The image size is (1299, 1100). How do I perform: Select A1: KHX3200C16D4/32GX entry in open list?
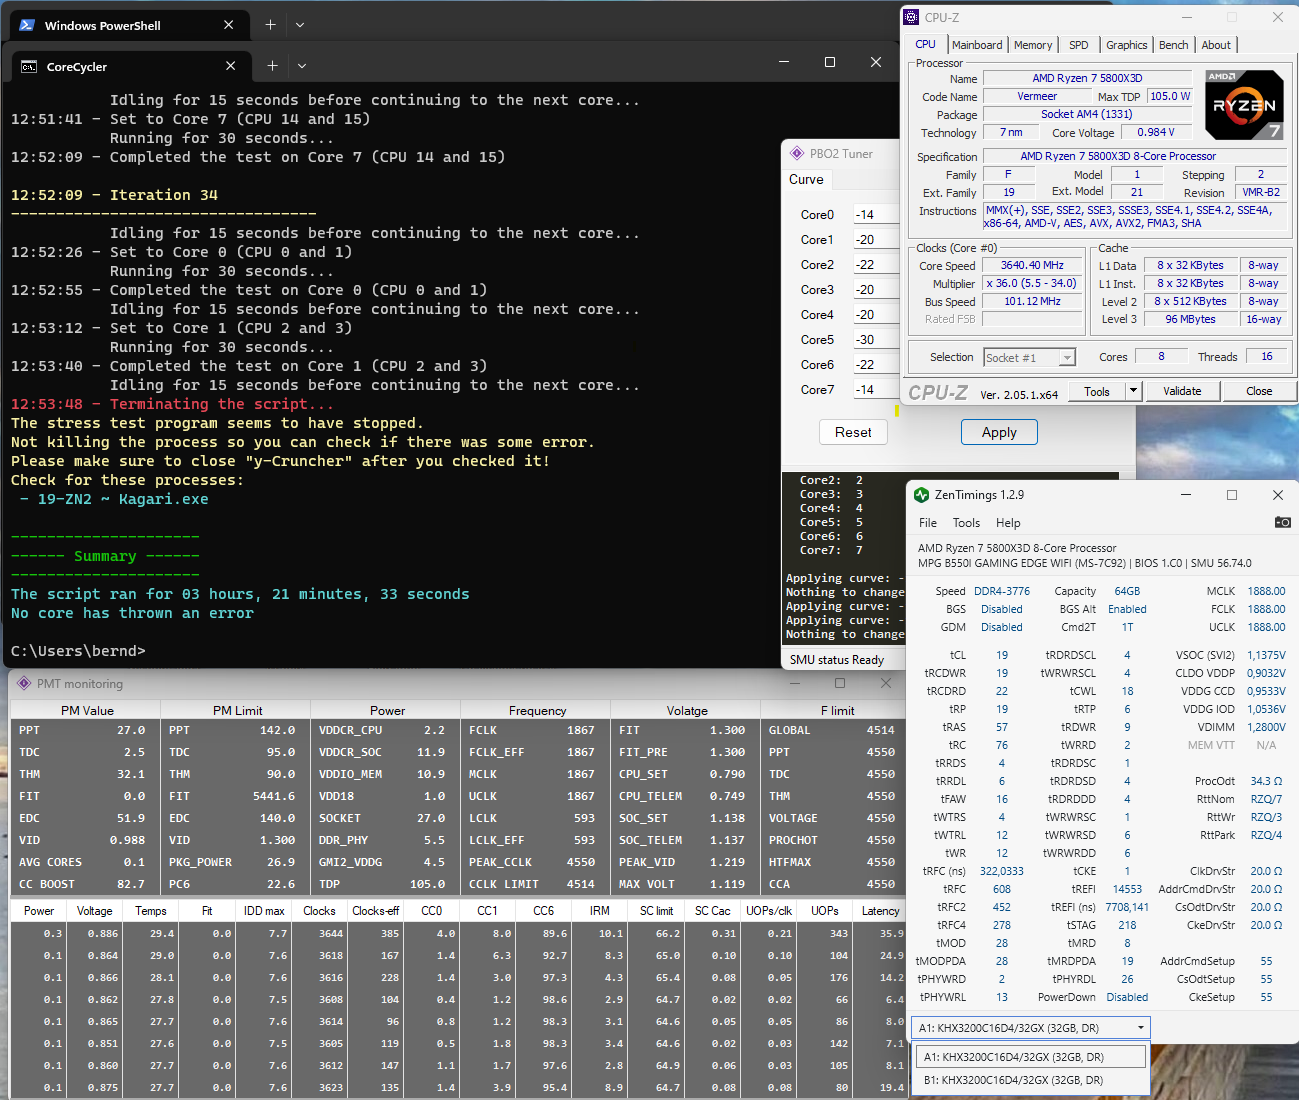pyautogui.click(x=1031, y=1057)
